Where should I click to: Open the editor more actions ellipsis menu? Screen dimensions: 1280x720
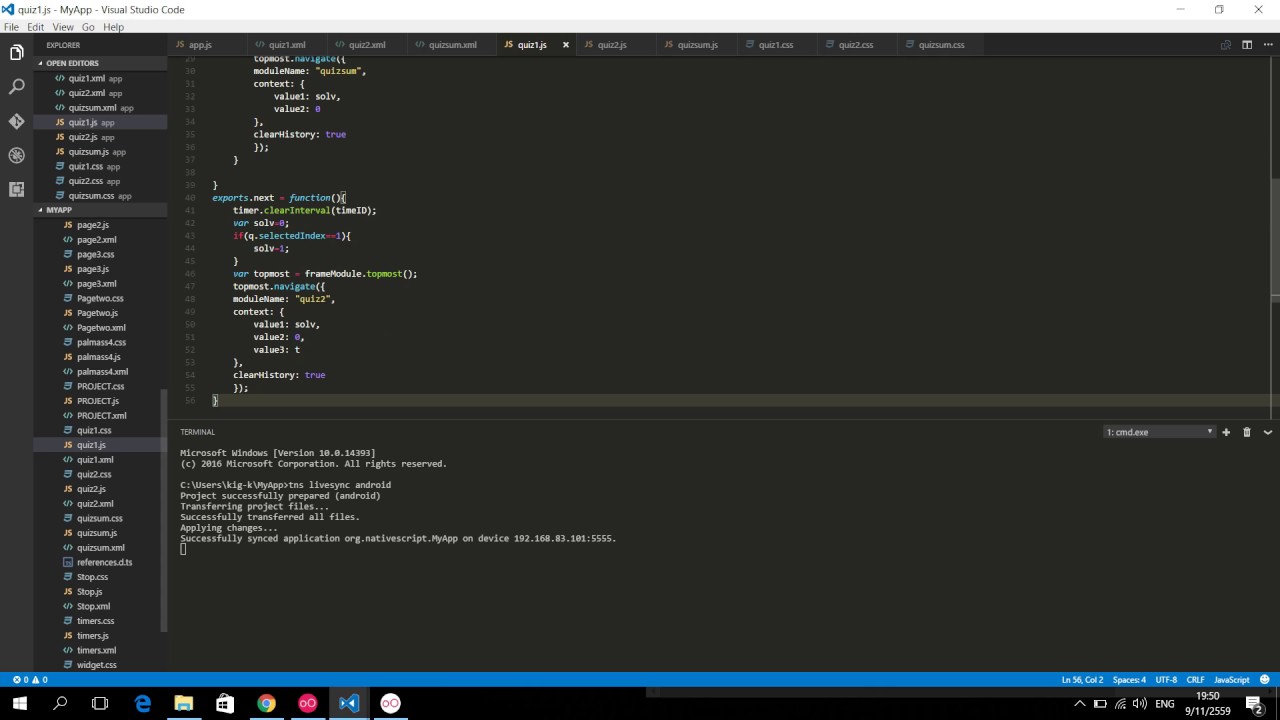[x=1267, y=45]
